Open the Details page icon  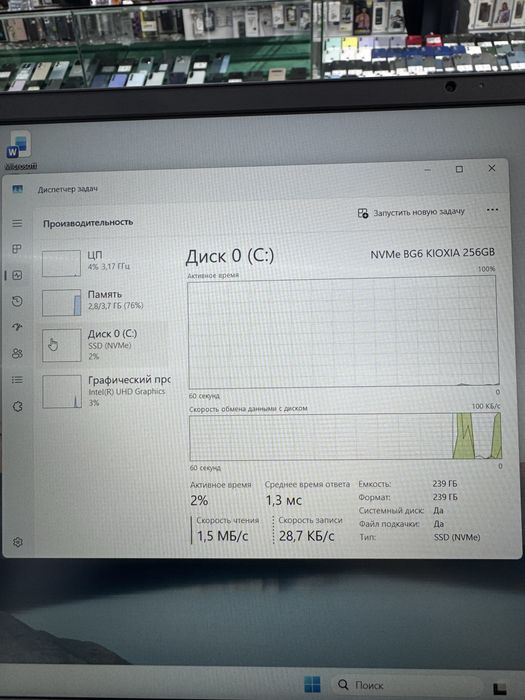(x=17, y=380)
